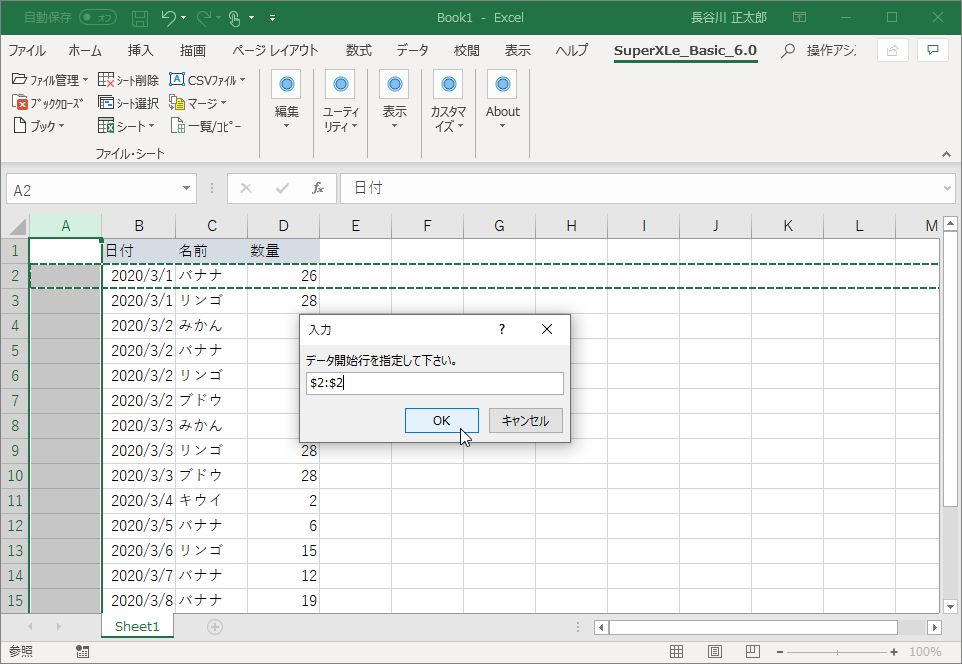This screenshot has width=962, height=664.
Task: Click the search magnifier (操作アシスト)
Action: (x=788, y=50)
